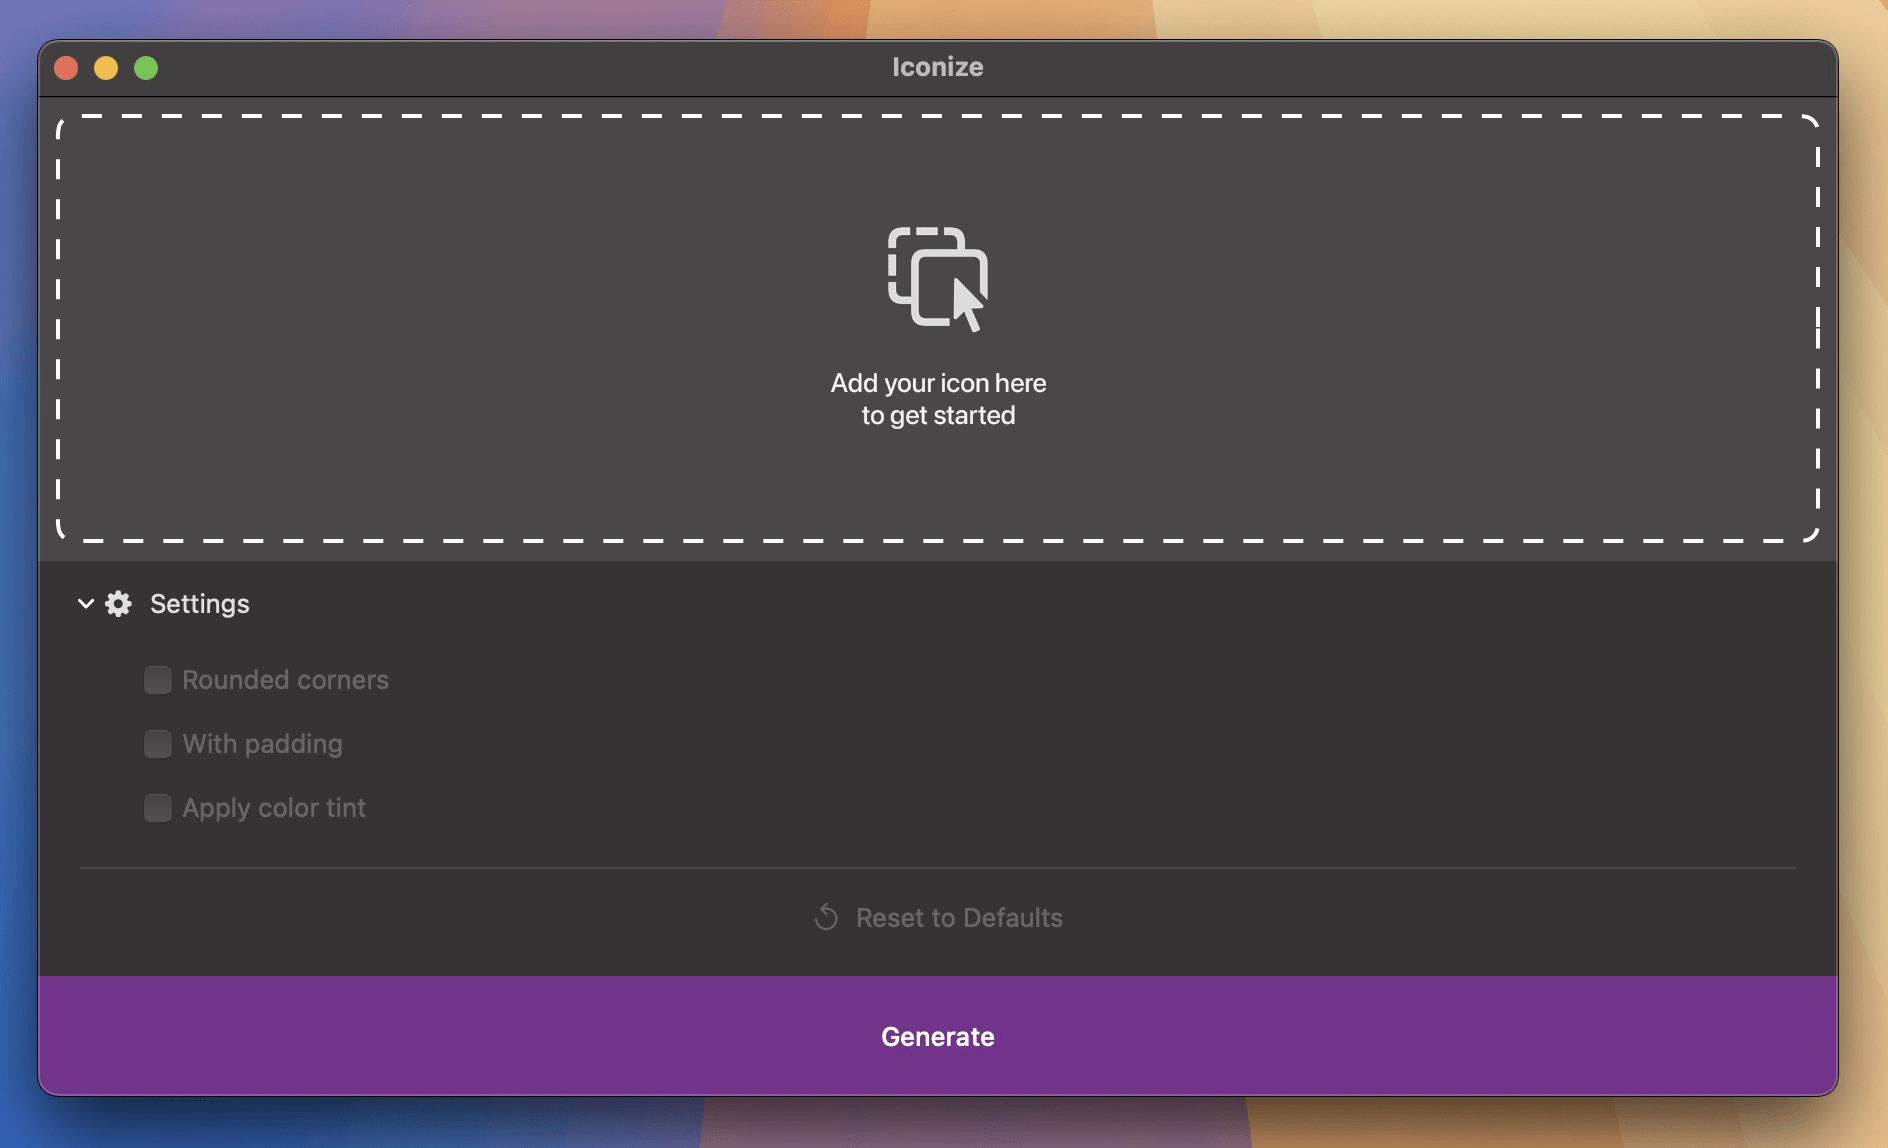Screen dimensions: 1888x1148
Task: Click the Apply color tint checkbox square
Action: click(158, 808)
